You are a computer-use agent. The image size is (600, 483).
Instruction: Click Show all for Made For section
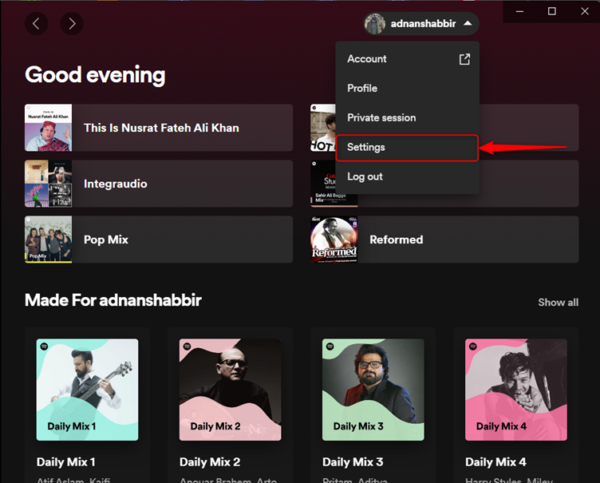pyautogui.click(x=558, y=302)
